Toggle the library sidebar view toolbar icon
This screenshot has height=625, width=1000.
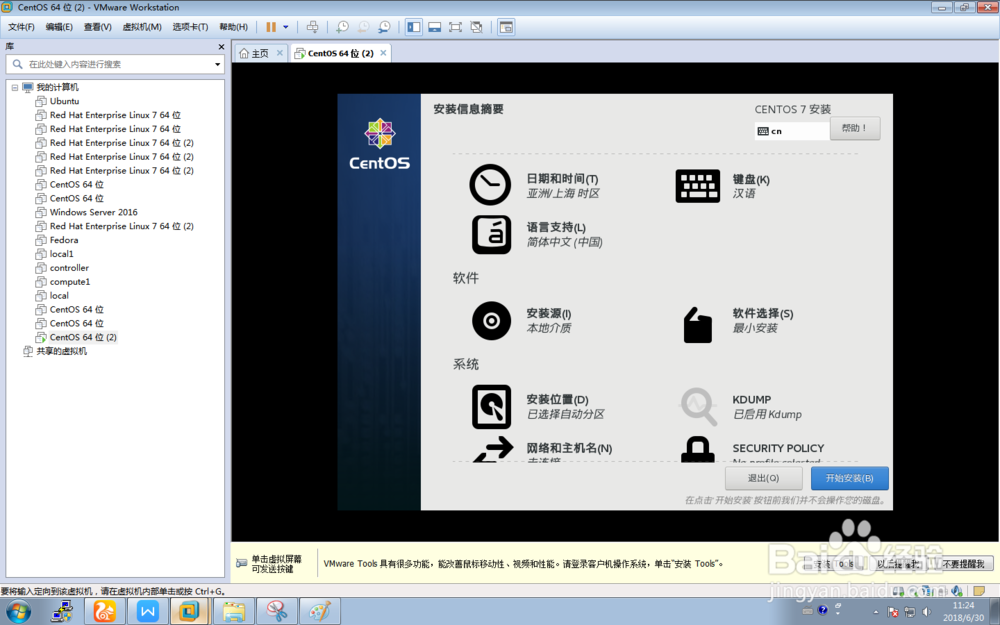click(414, 27)
